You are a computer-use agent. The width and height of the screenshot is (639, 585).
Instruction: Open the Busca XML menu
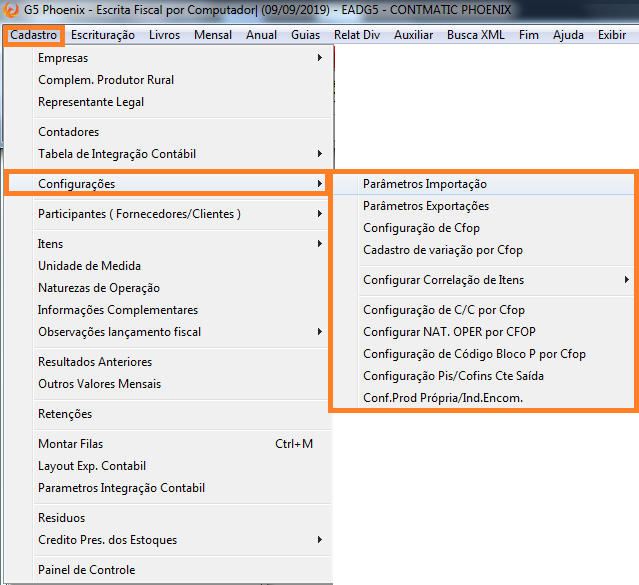click(476, 35)
